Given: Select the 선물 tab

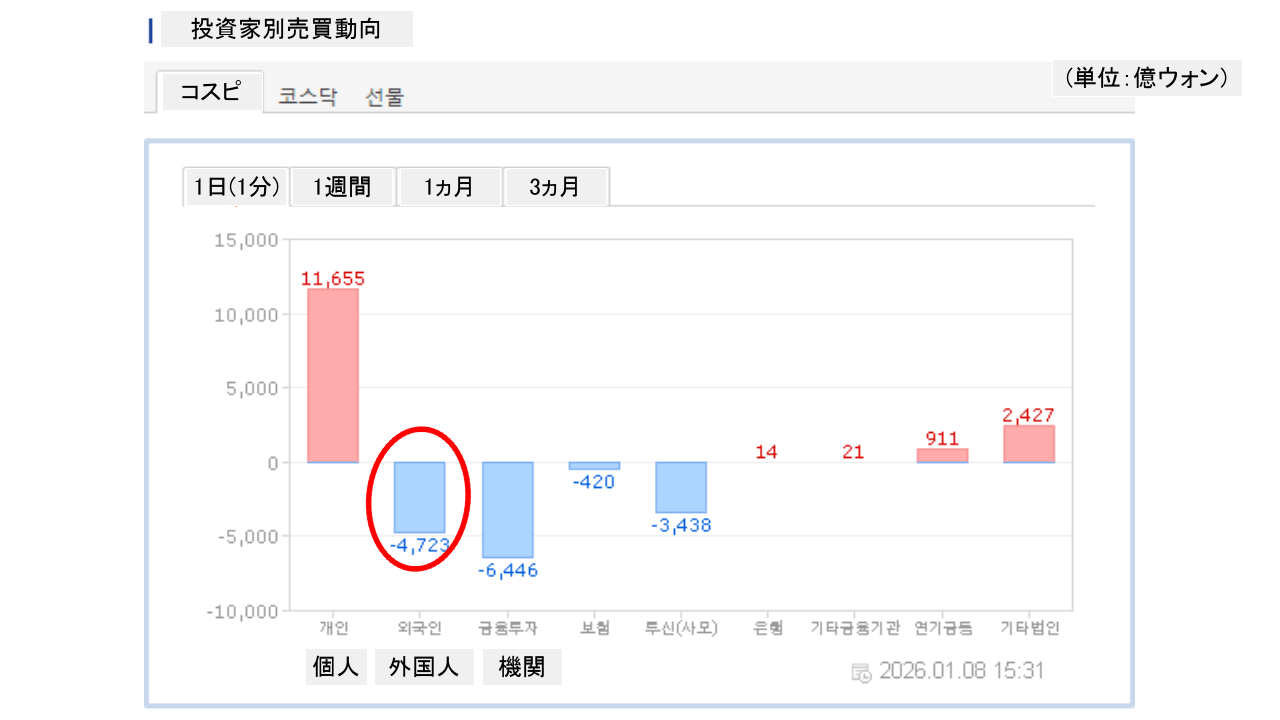Looking at the screenshot, I should (x=385, y=97).
